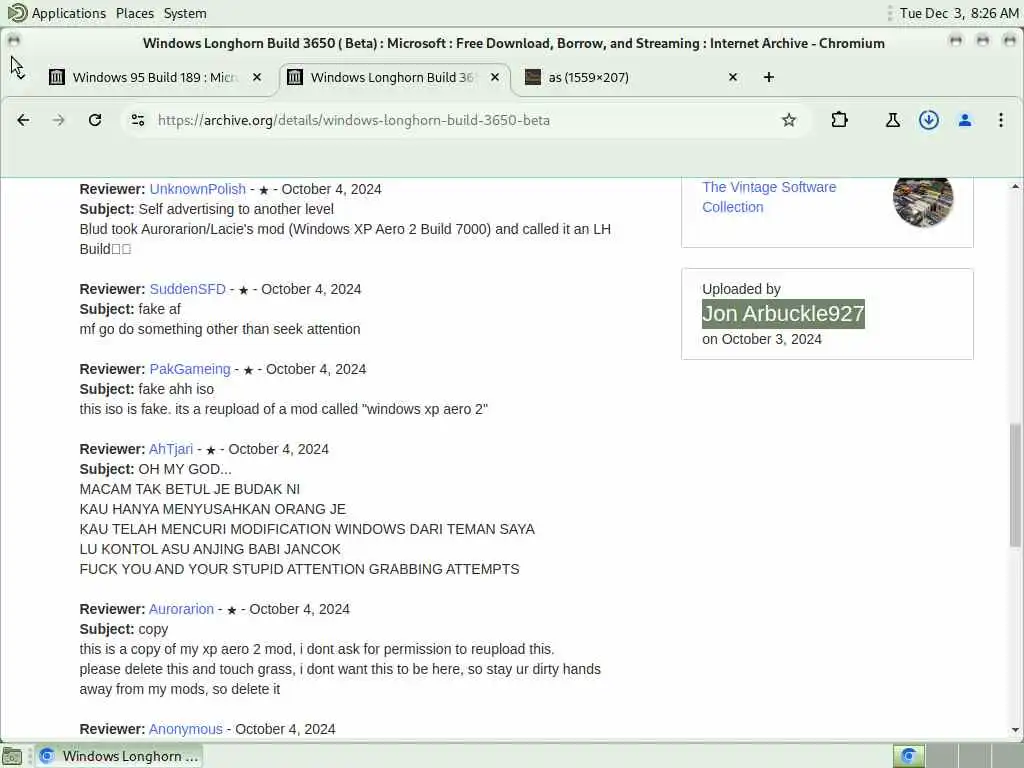Switch to Windows 95 Build 189 tab

153,77
